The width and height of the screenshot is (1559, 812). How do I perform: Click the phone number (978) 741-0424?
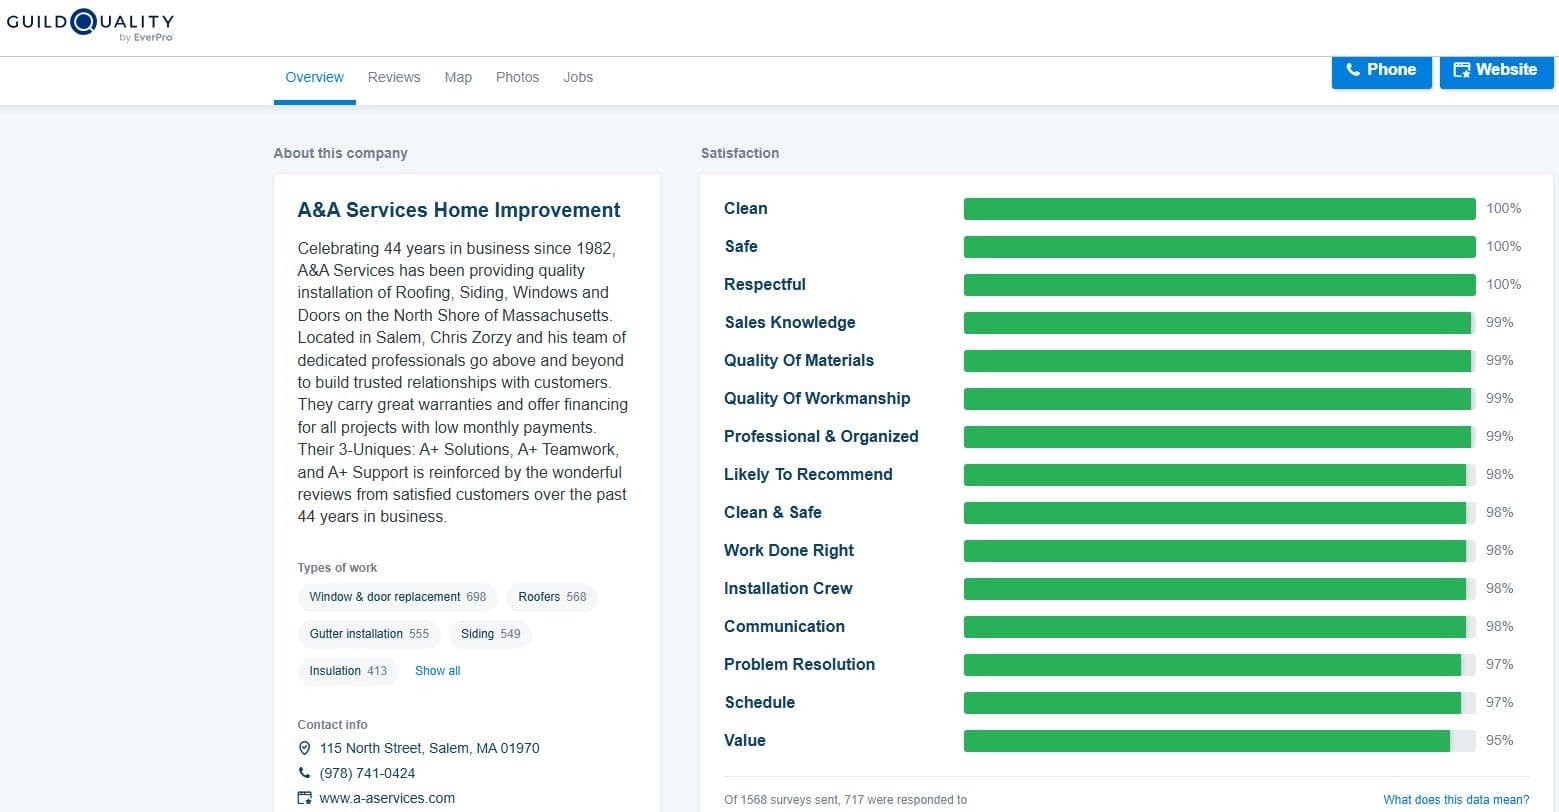[x=367, y=773]
